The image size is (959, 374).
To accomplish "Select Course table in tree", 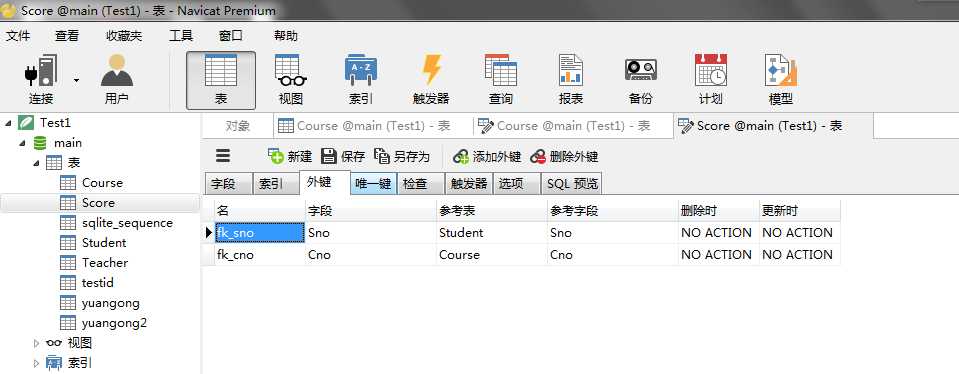I will point(102,183).
